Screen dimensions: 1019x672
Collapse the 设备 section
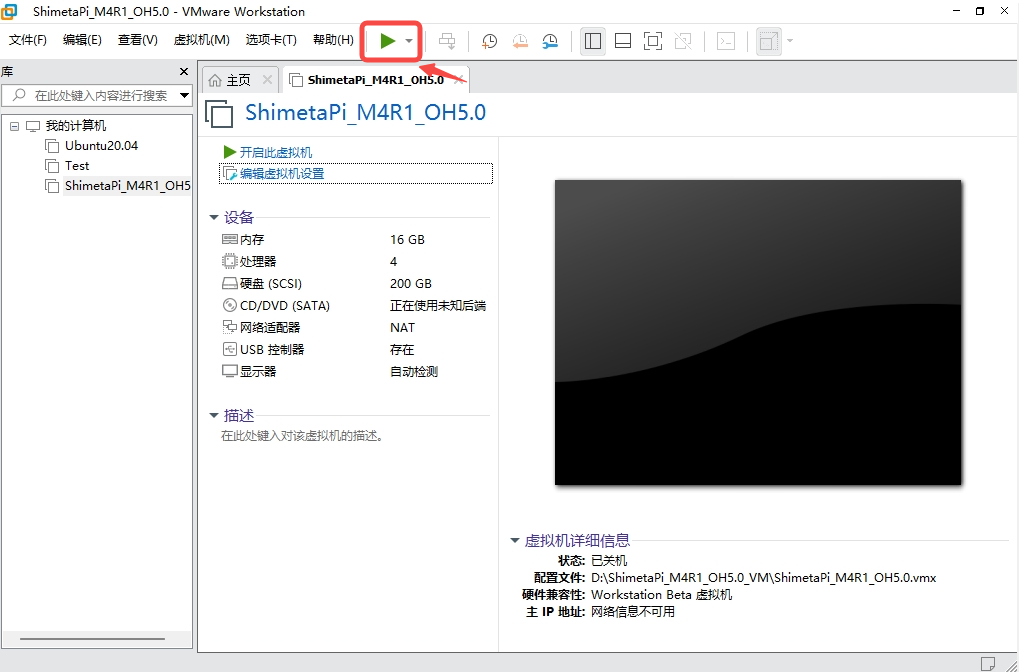pyautogui.click(x=214, y=218)
